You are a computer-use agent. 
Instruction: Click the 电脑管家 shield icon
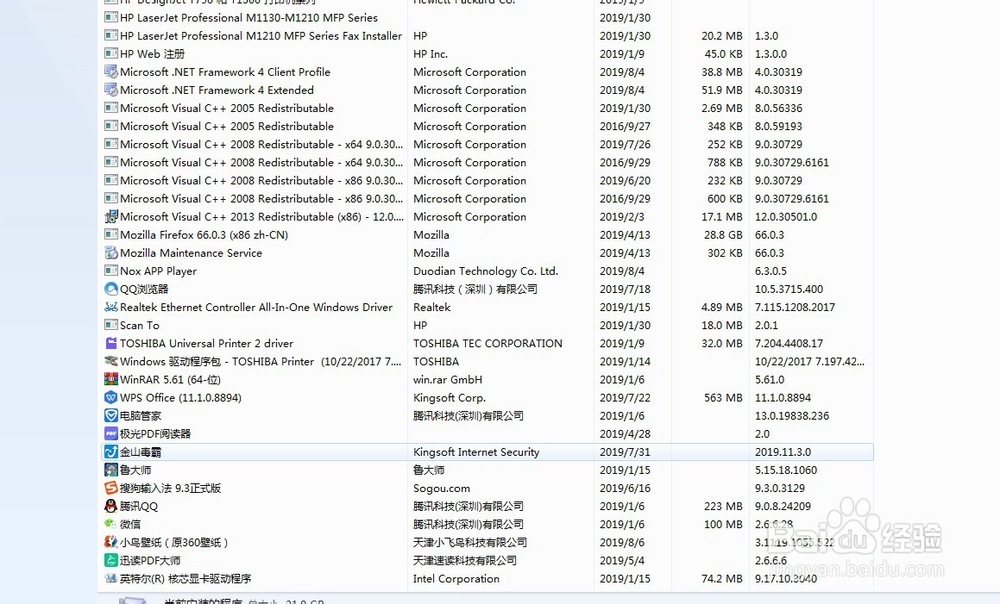click(x=111, y=415)
